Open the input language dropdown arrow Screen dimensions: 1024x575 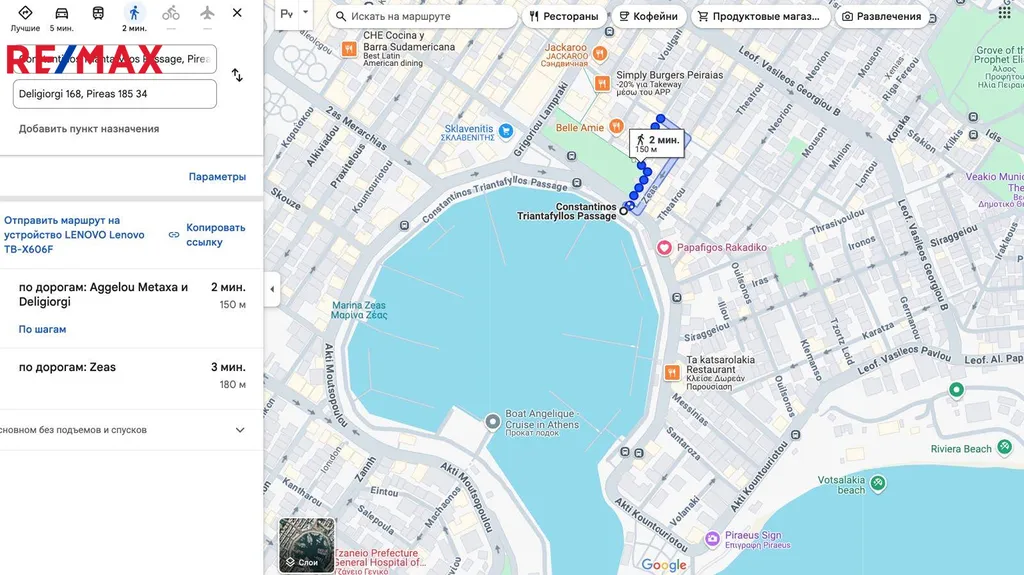pyautogui.click(x=306, y=14)
